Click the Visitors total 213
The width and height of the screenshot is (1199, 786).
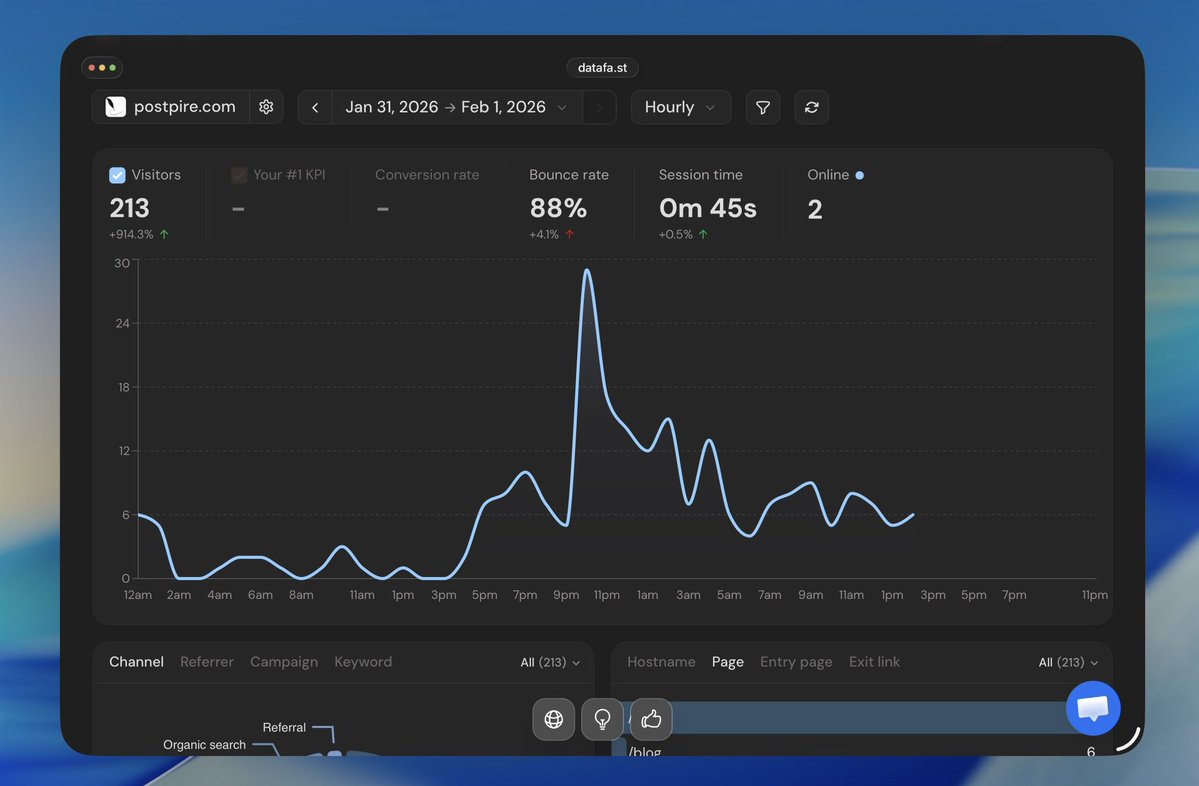pos(129,208)
